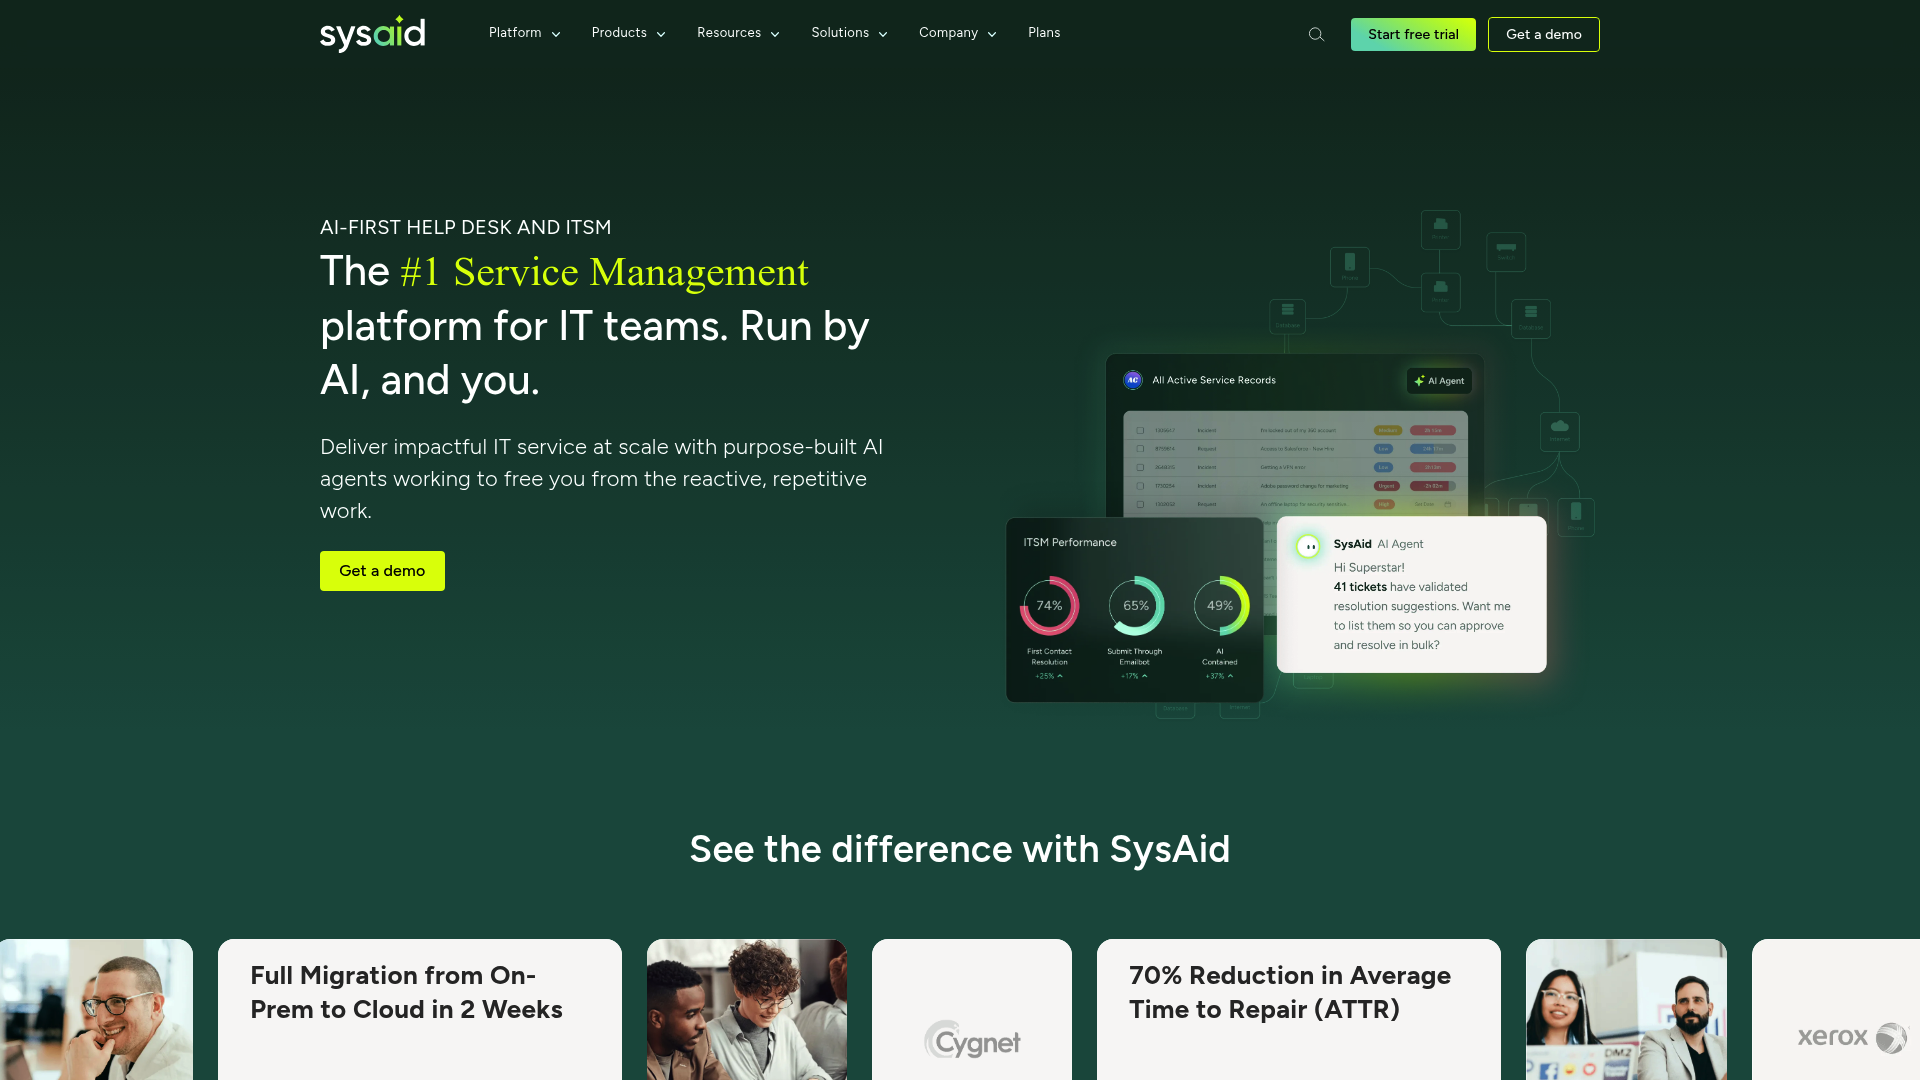
Task: Click the SysAid logo
Action: pos(372,33)
